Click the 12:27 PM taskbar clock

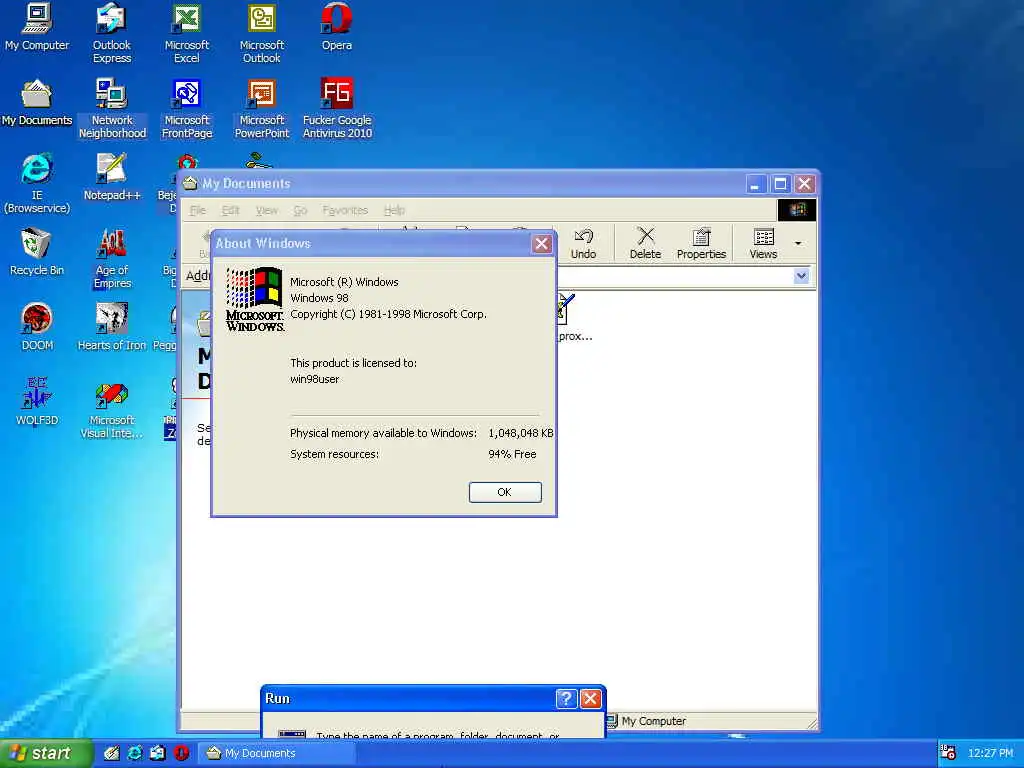991,753
